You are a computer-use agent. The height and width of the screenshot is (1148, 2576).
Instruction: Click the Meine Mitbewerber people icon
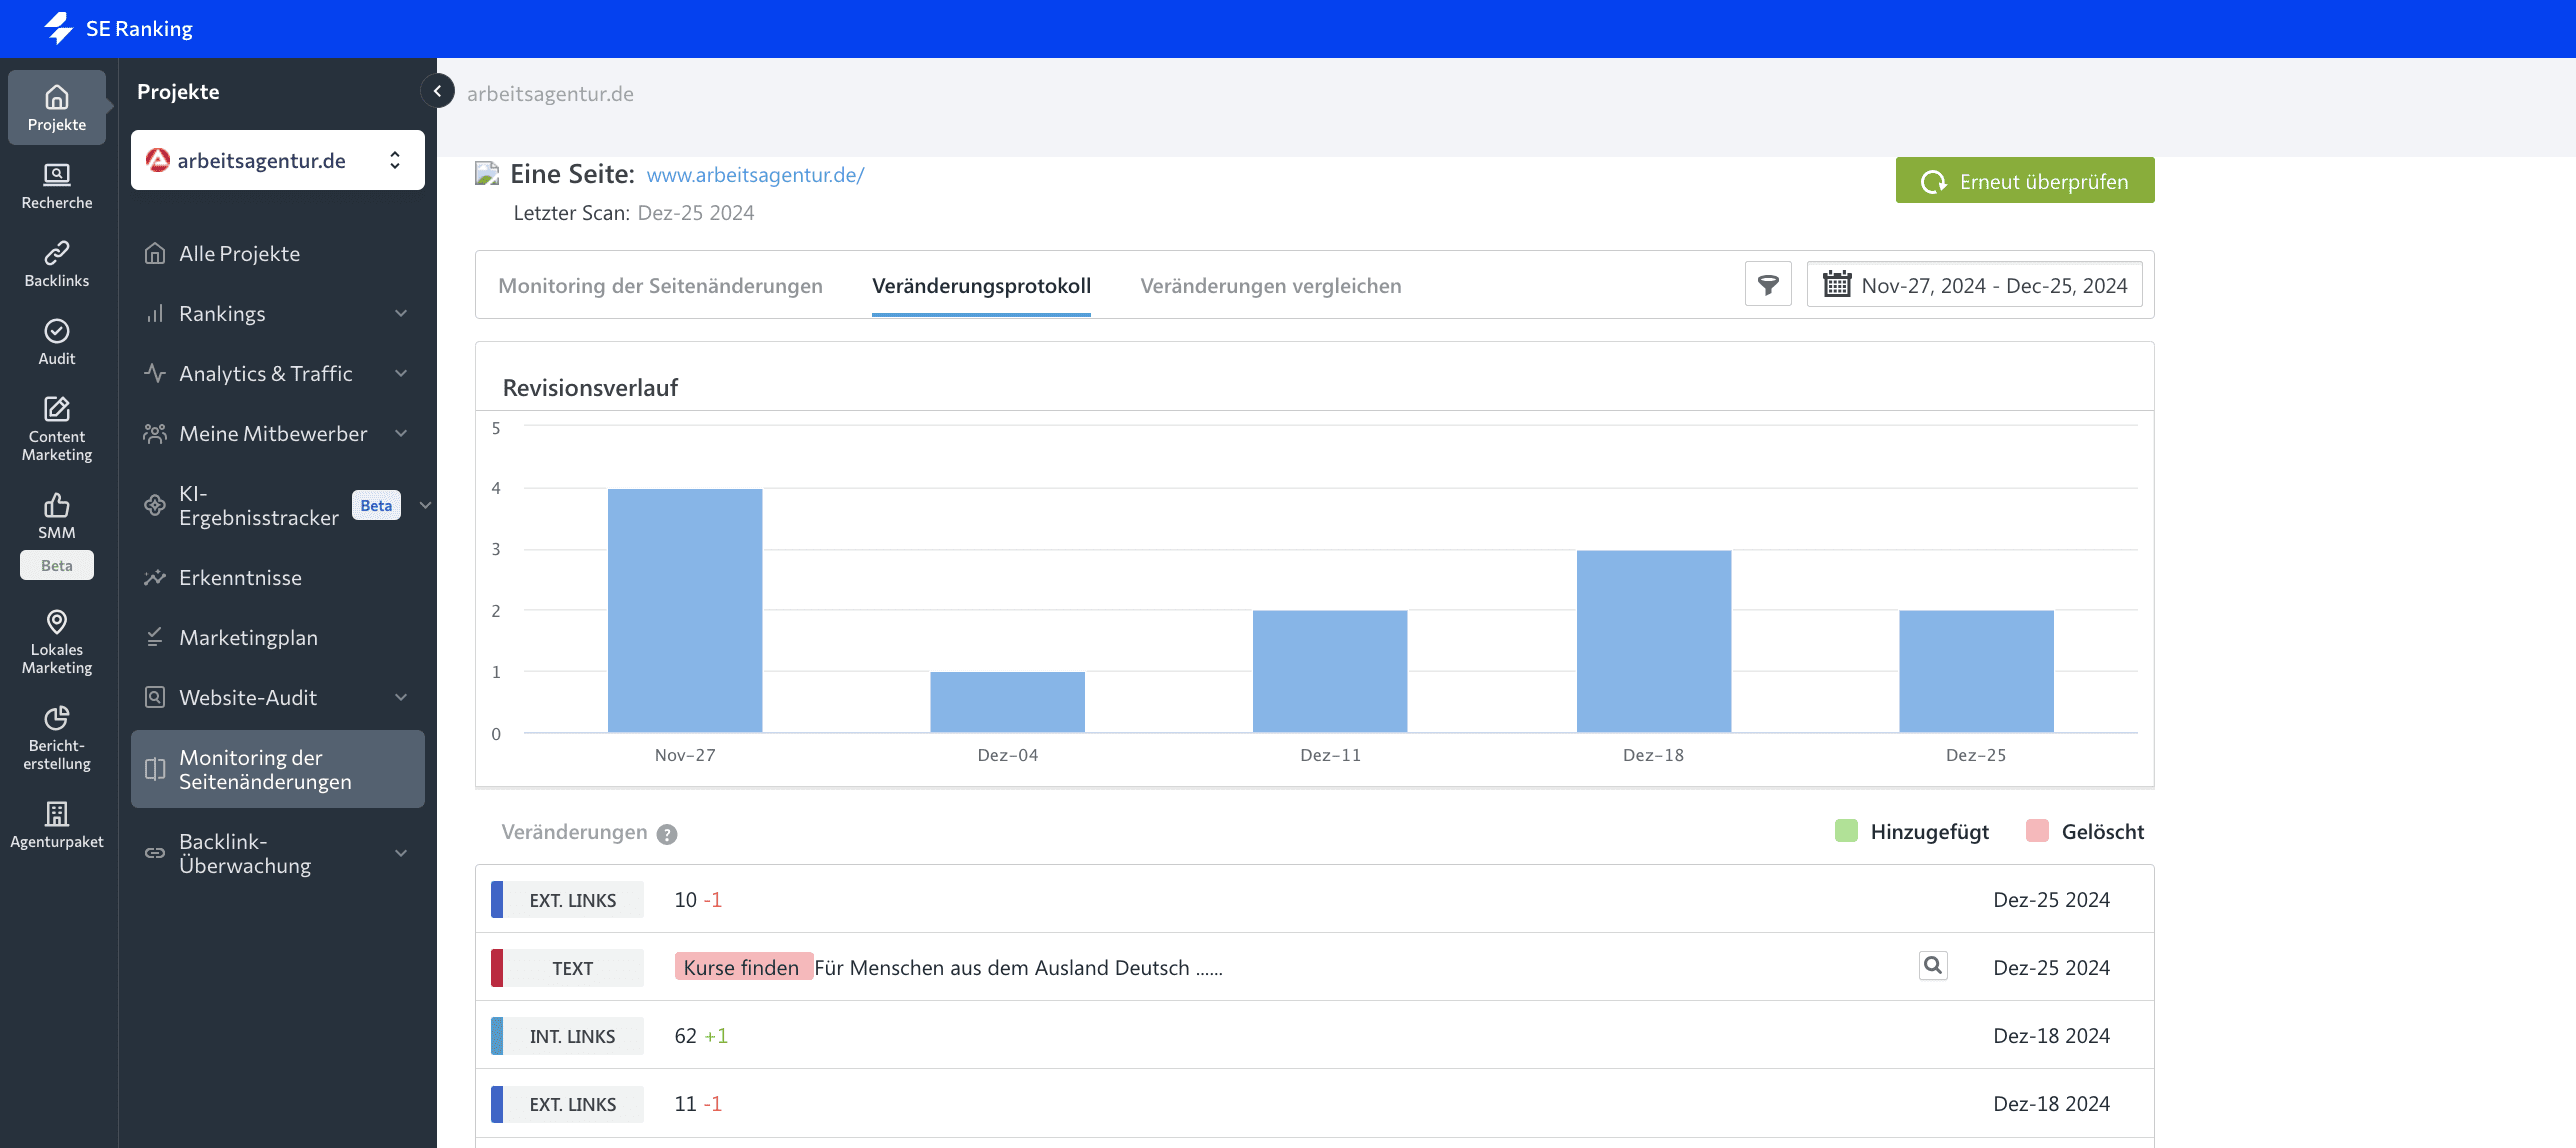coord(155,434)
